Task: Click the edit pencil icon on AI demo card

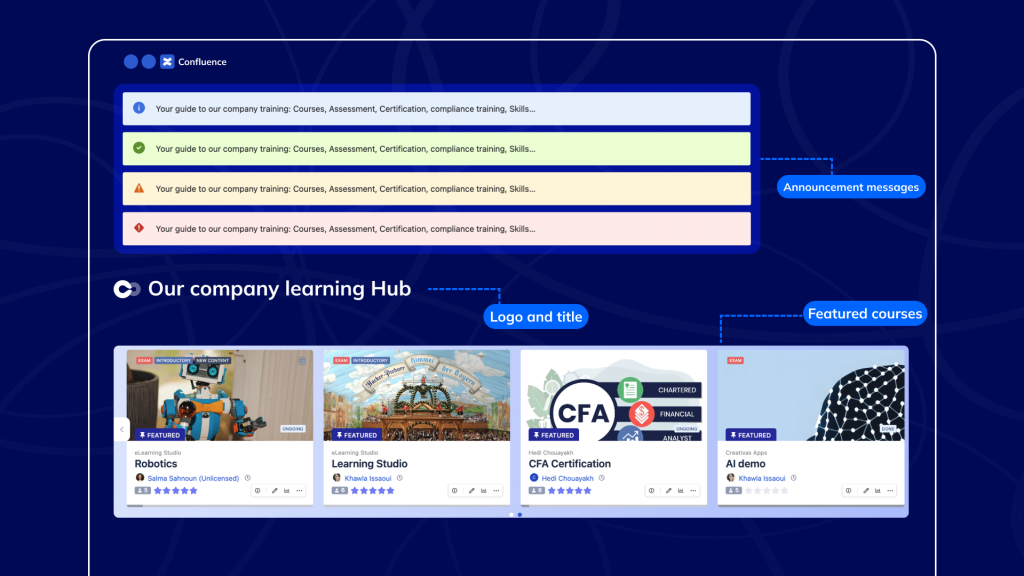Action: coord(865,491)
